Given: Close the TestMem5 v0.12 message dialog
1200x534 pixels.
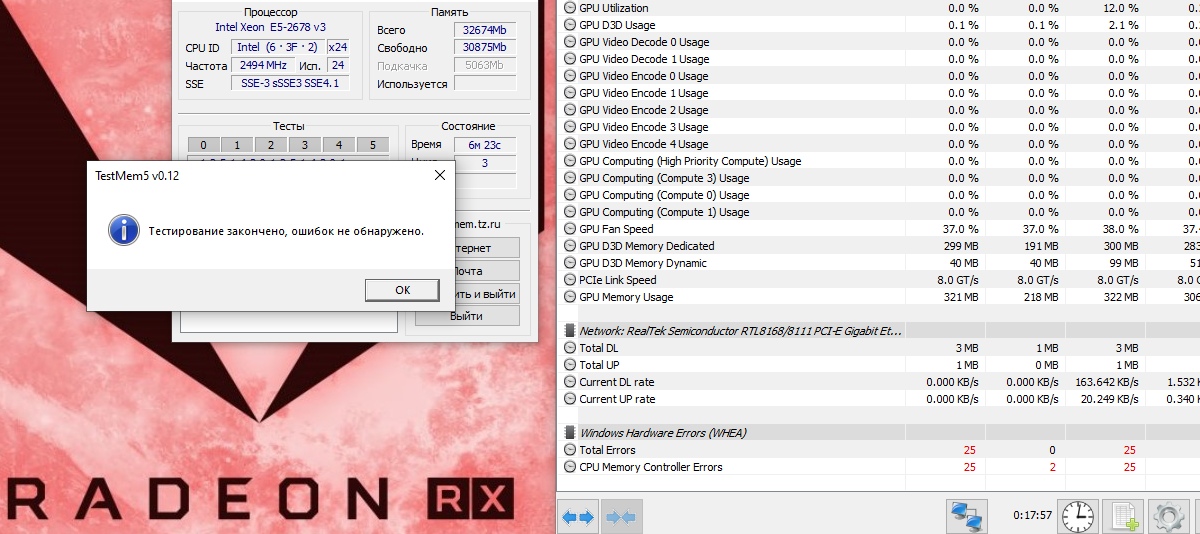Looking at the screenshot, I should click(x=439, y=175).
